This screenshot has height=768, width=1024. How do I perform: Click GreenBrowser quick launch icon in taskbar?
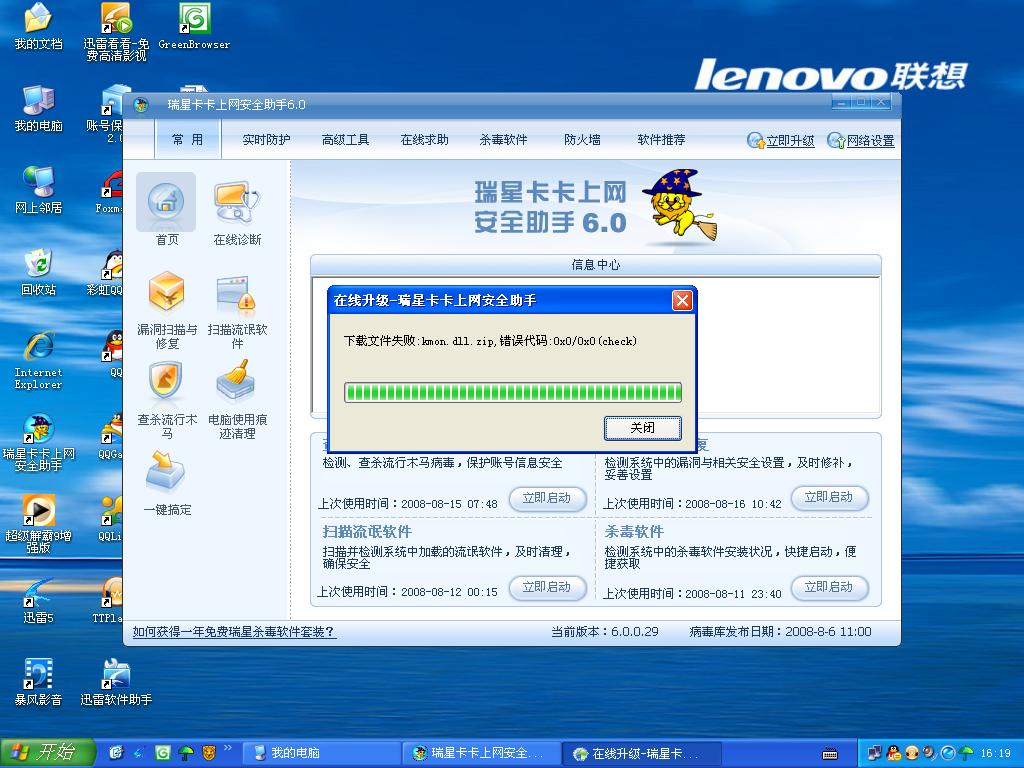(x=162, y=753)
